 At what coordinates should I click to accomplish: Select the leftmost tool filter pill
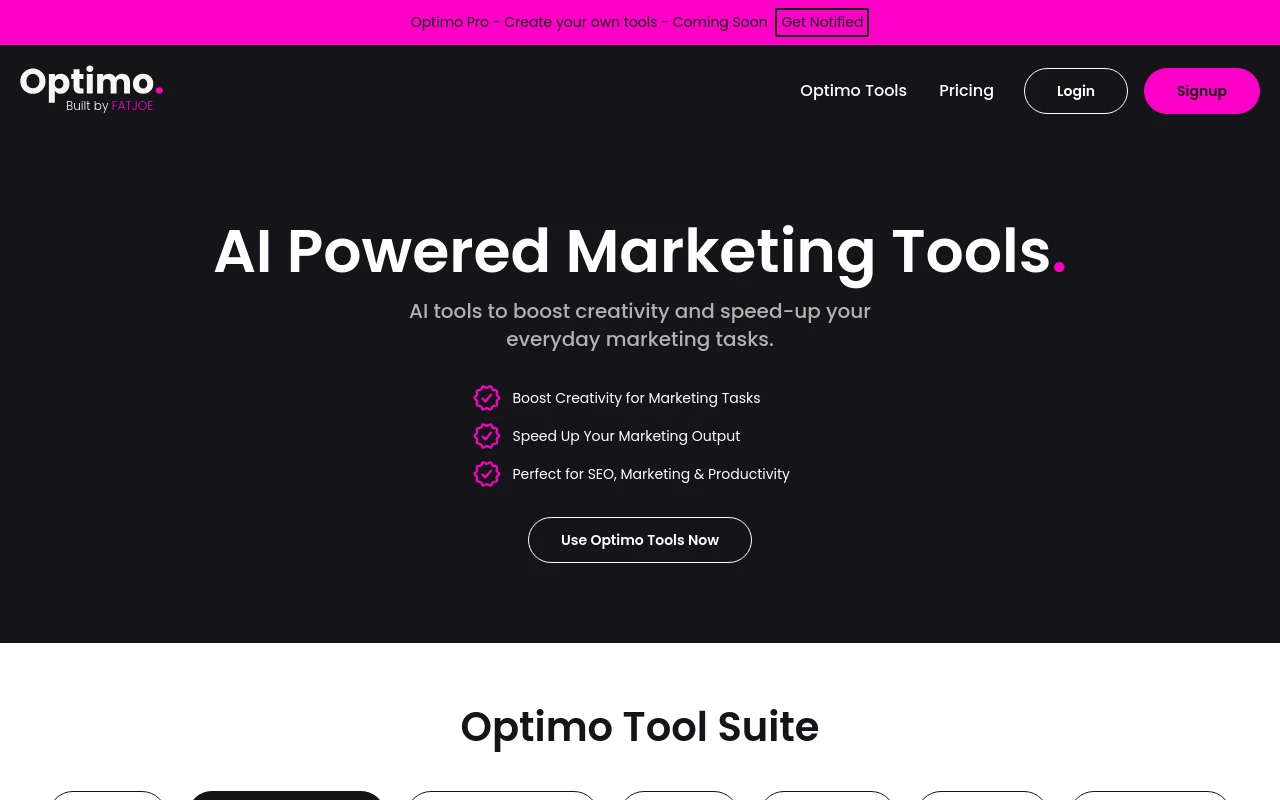[x=107, y=798]
